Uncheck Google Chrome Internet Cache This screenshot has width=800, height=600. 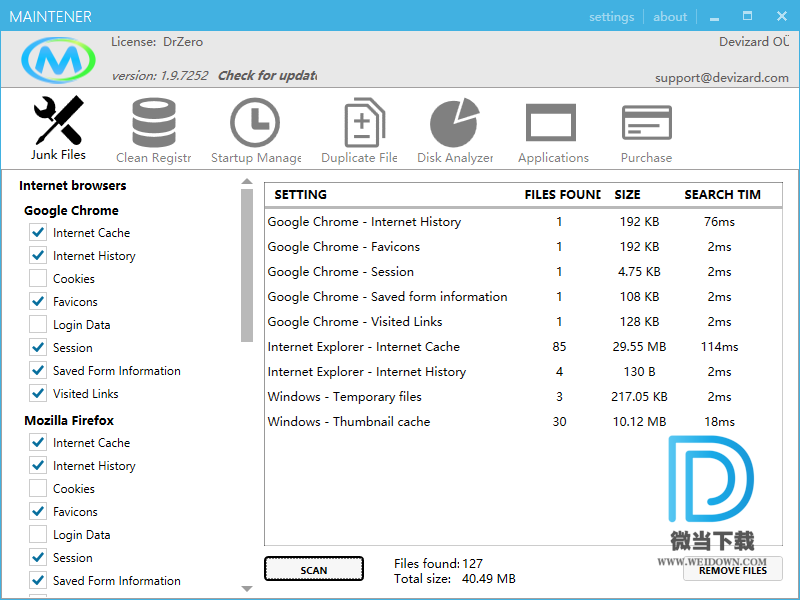(x=38, y=233)
